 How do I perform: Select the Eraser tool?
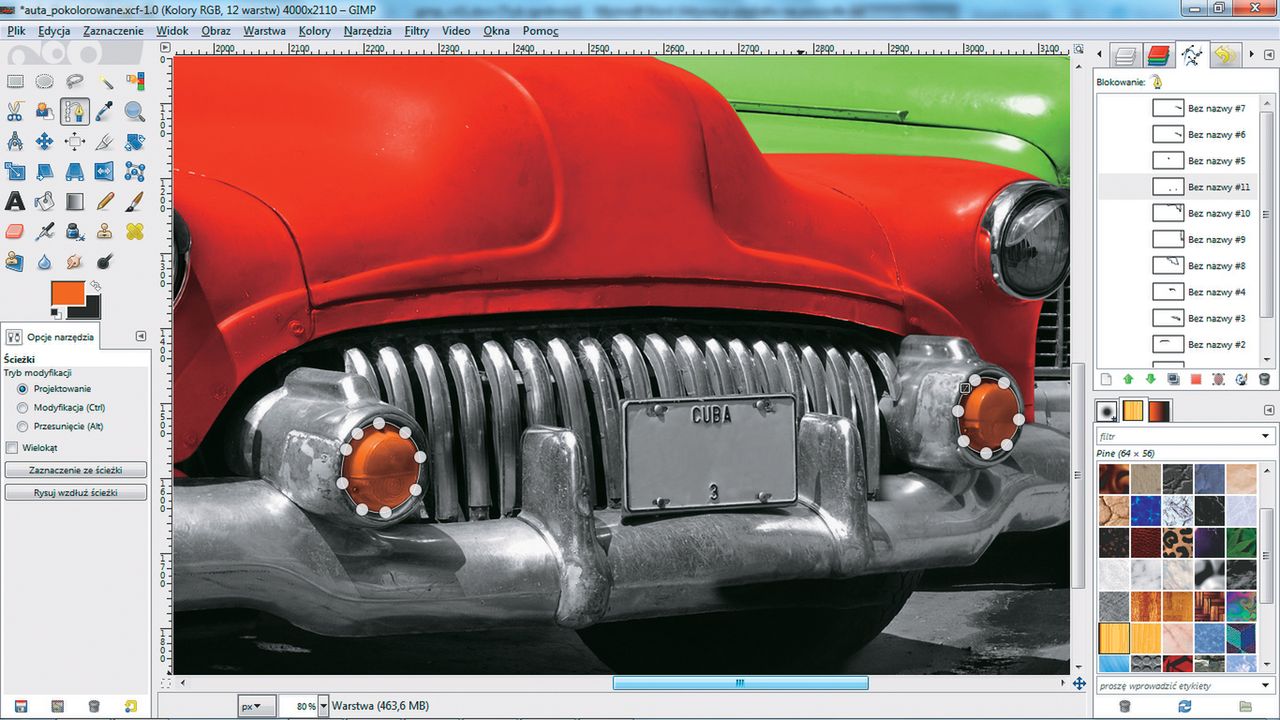pos(15,232)
